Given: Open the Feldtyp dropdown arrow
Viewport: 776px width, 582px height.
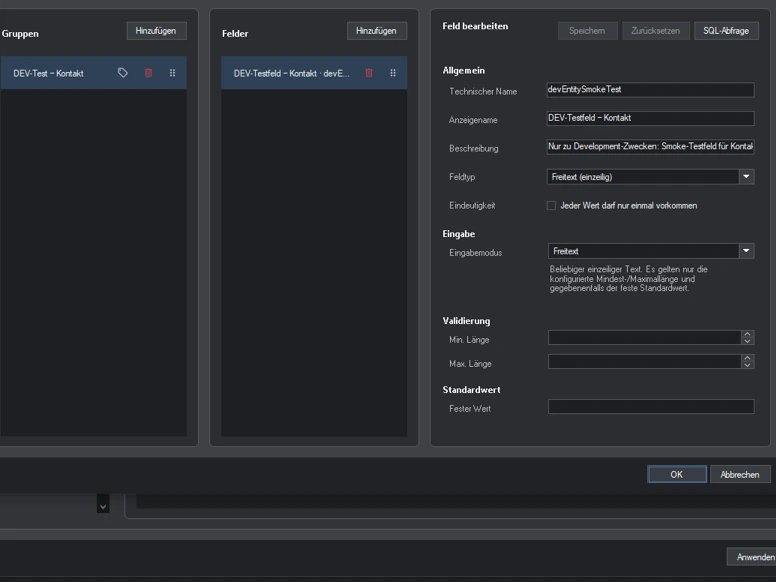Looking at the screenshot, I should click(x=746, y=177).
